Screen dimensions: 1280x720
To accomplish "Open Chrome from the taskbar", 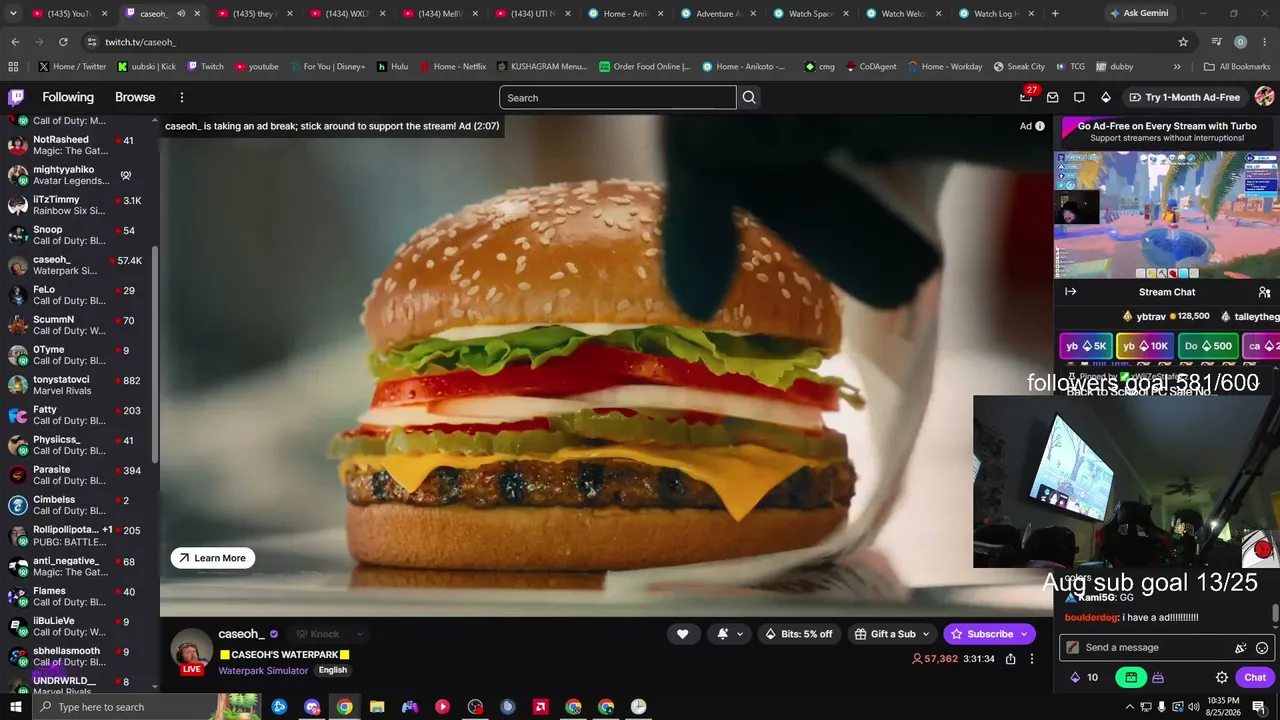I will click(344, 707).
